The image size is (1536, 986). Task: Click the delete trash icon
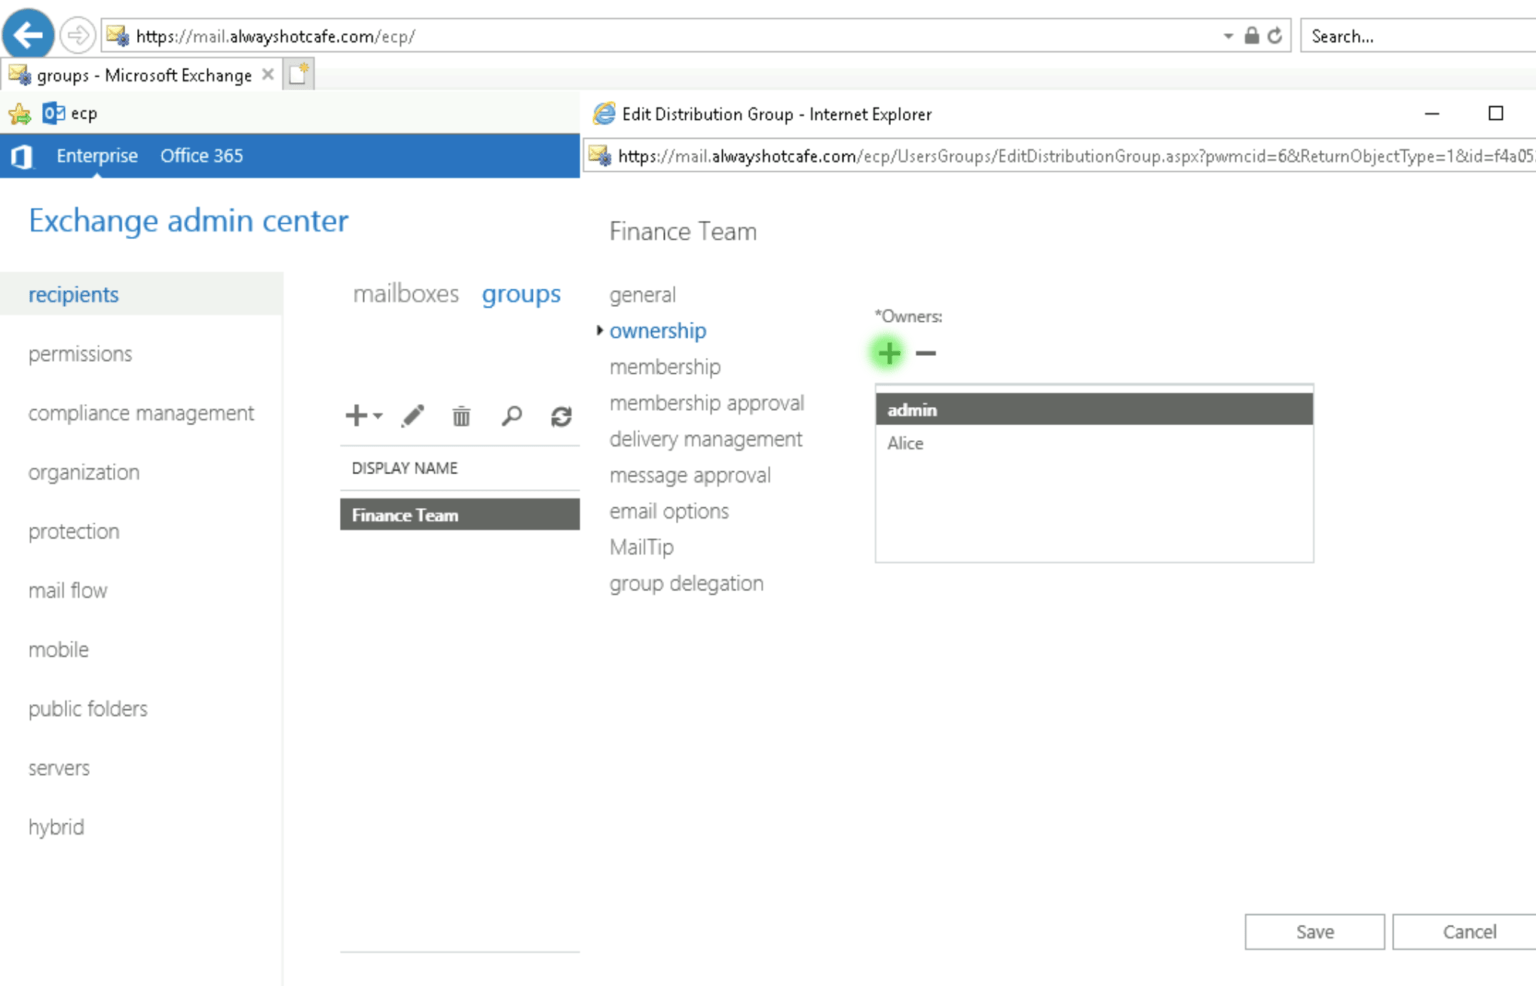(461, 416)
